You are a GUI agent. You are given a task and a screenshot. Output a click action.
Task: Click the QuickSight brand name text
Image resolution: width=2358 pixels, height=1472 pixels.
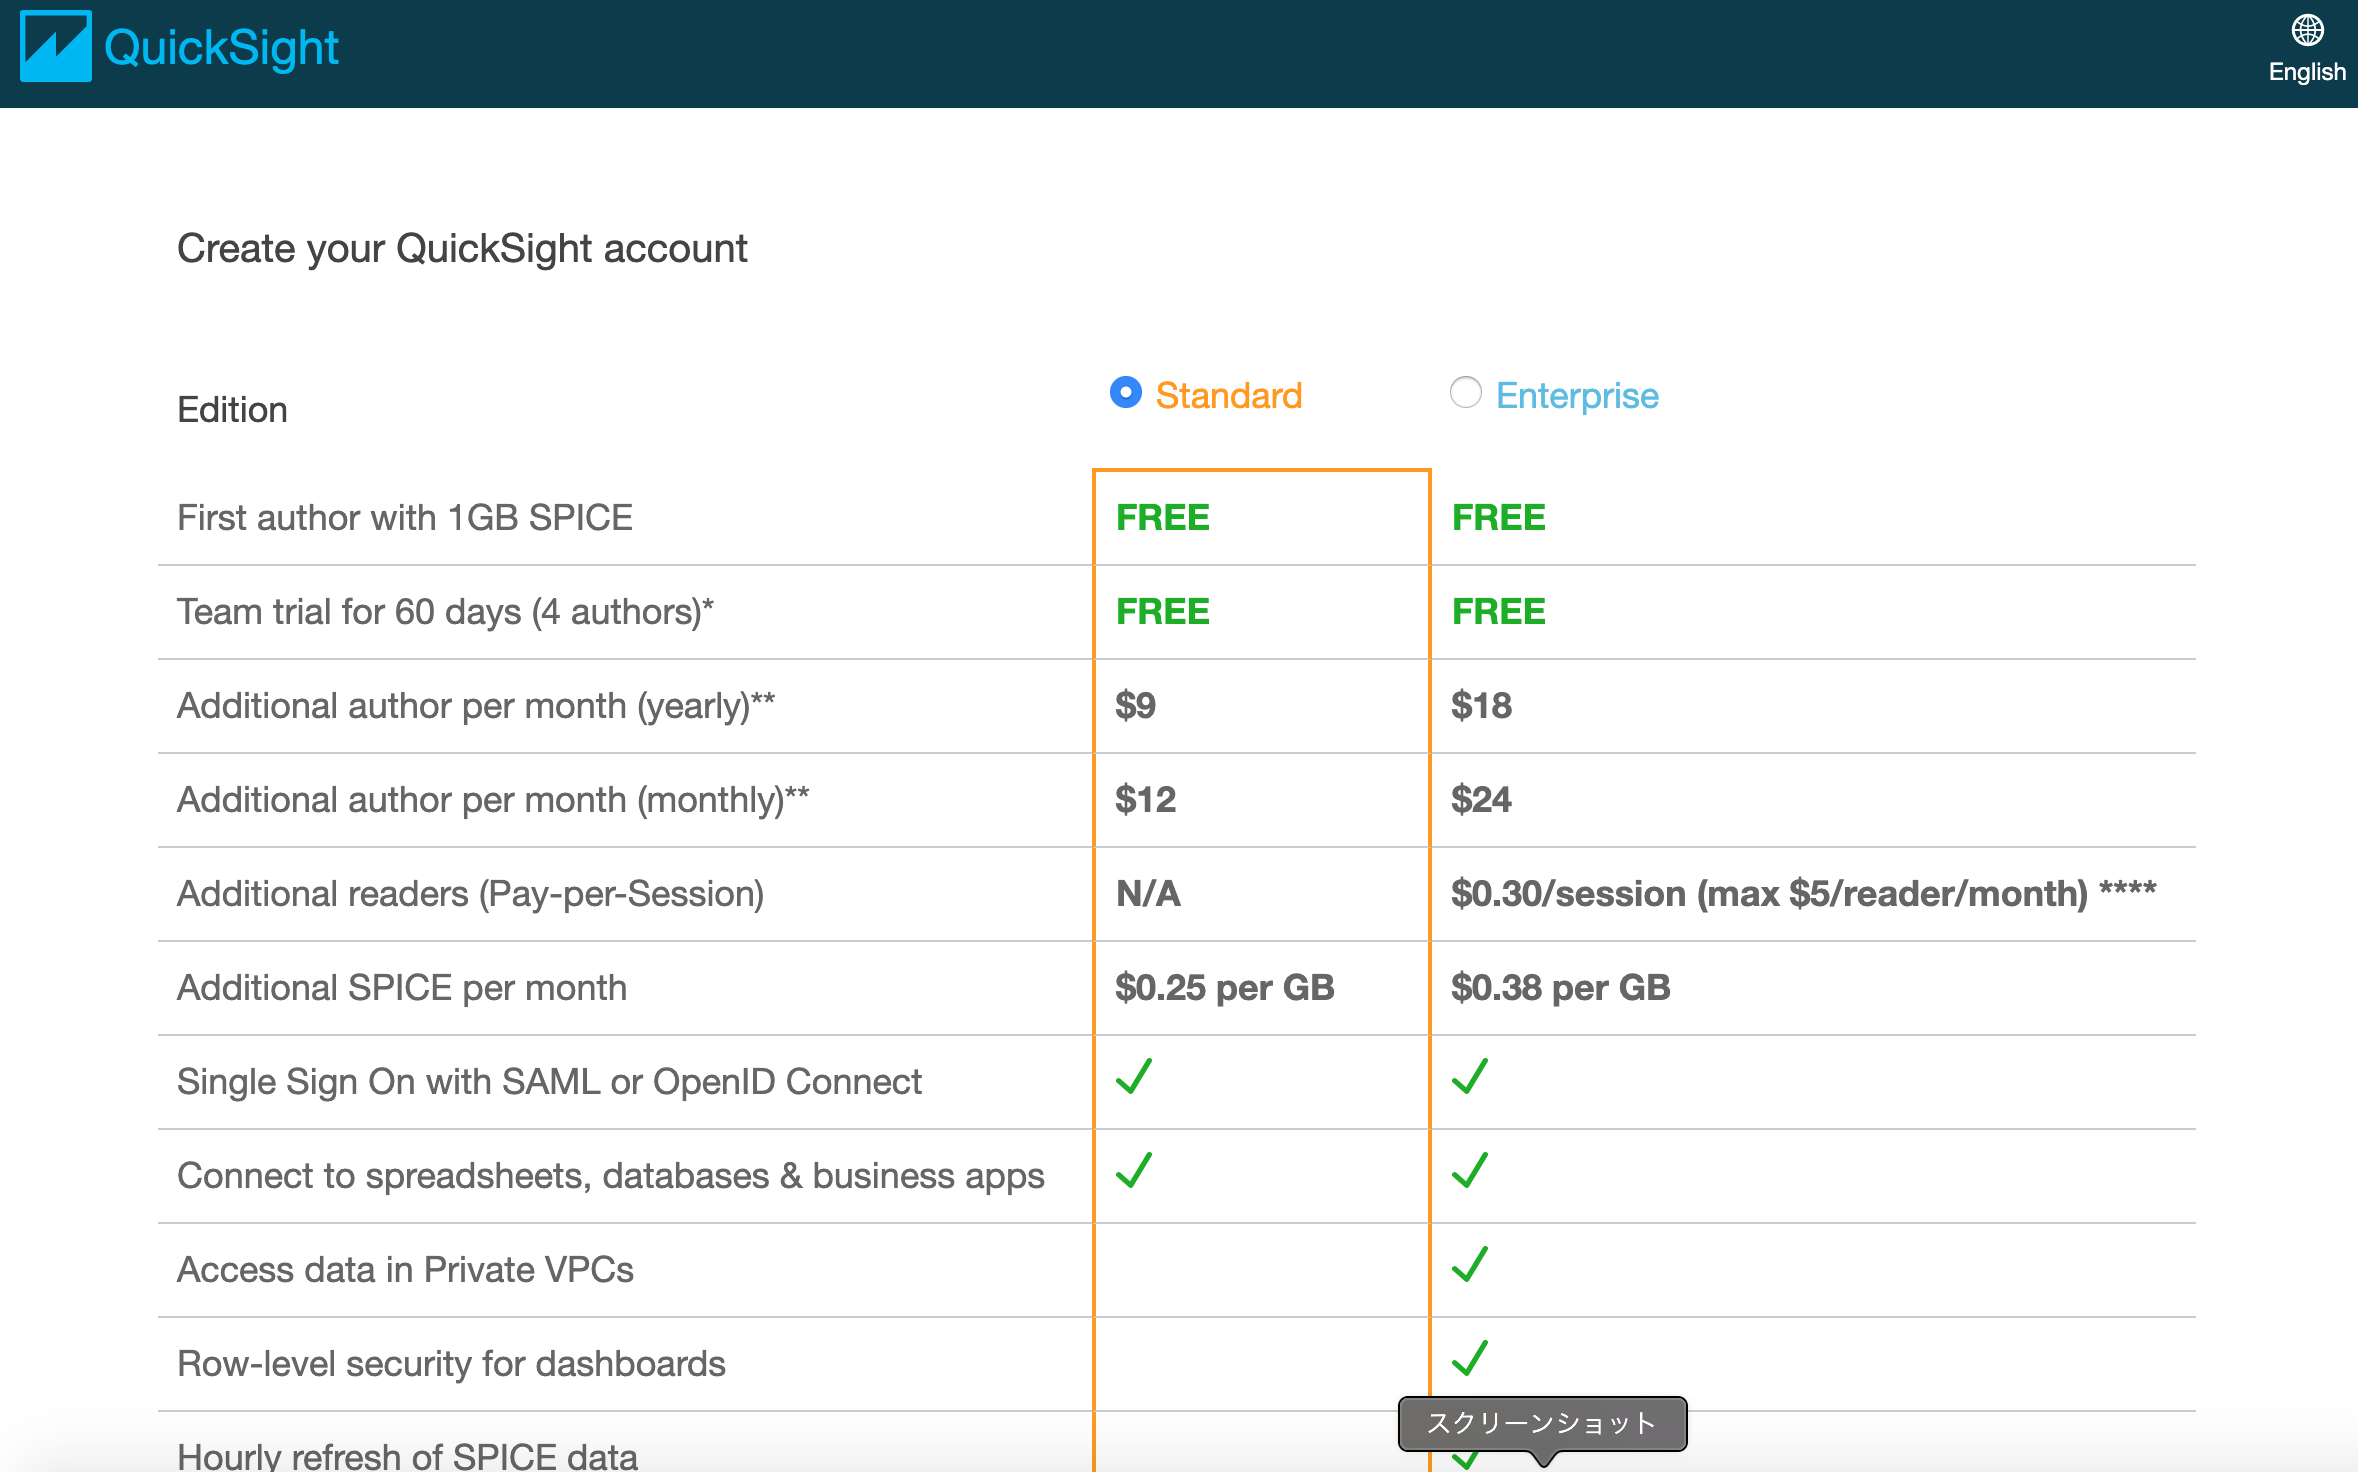click(x=221, y=47)
